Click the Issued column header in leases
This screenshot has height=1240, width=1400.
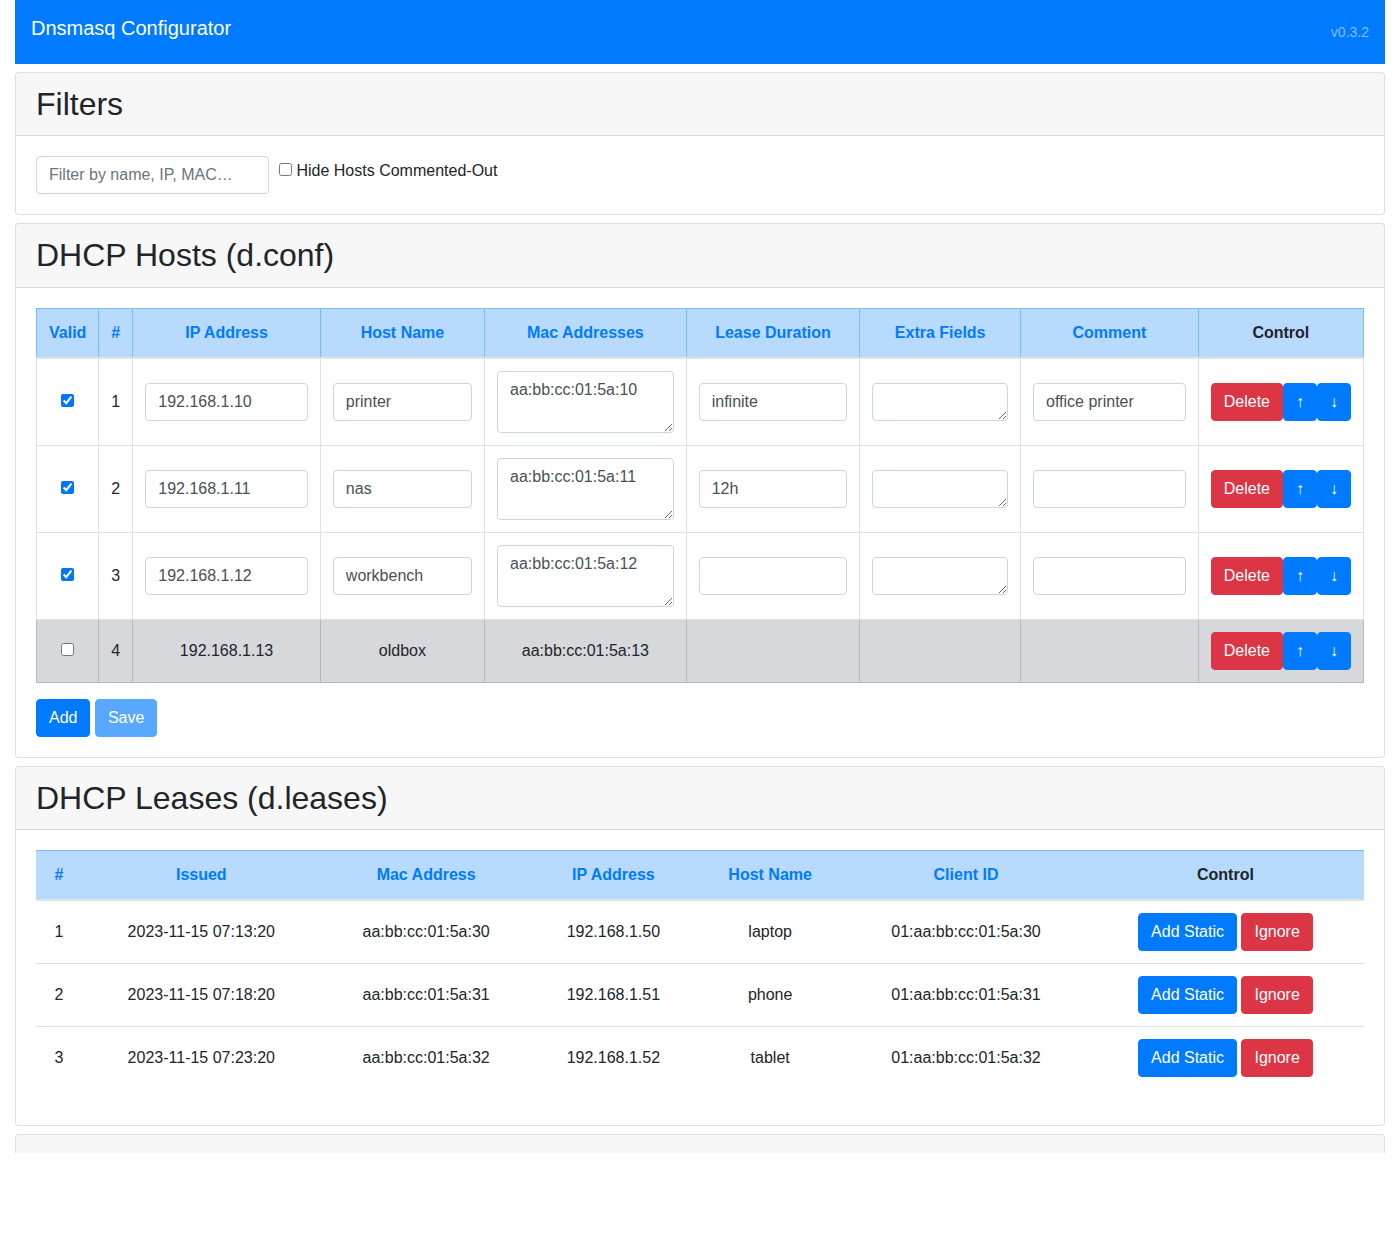tap(201, 875)
